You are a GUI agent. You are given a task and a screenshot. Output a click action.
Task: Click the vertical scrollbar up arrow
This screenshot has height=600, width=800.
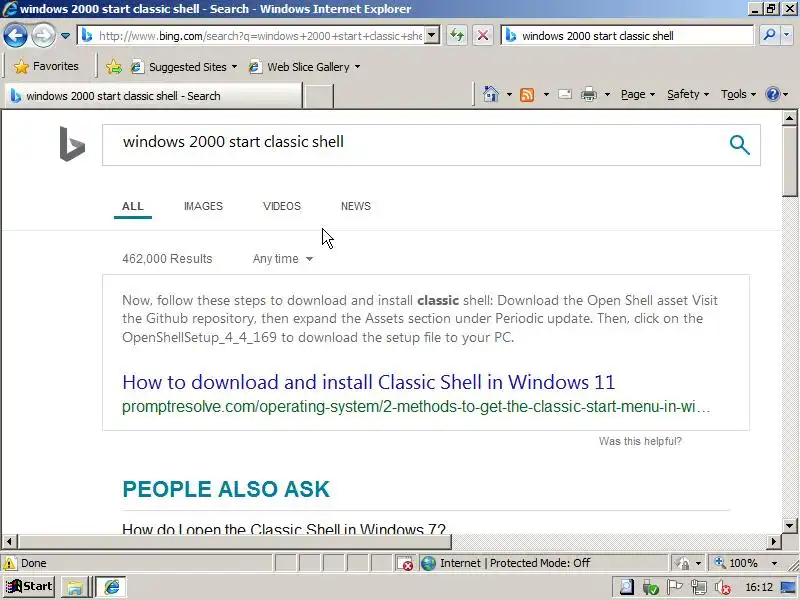[789, 118]
